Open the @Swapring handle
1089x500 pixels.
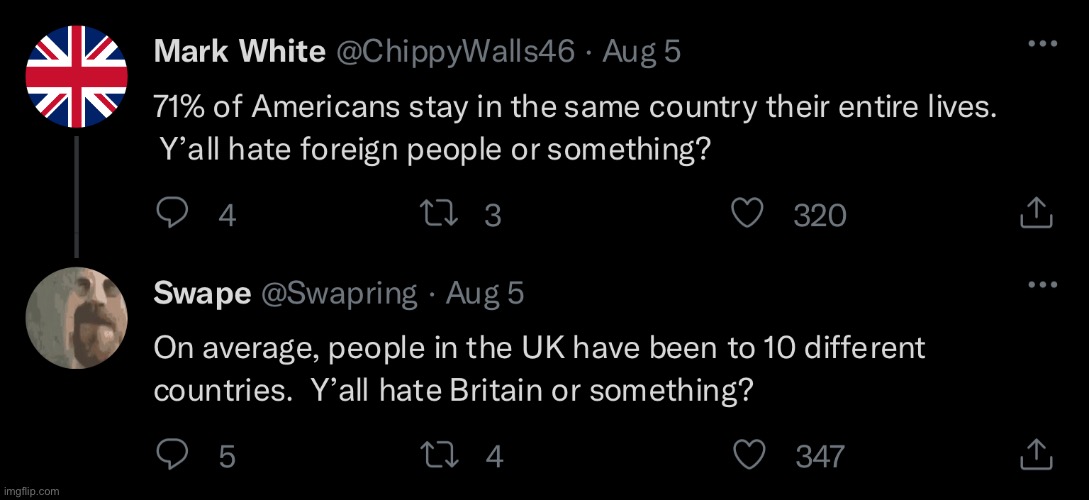339,293
